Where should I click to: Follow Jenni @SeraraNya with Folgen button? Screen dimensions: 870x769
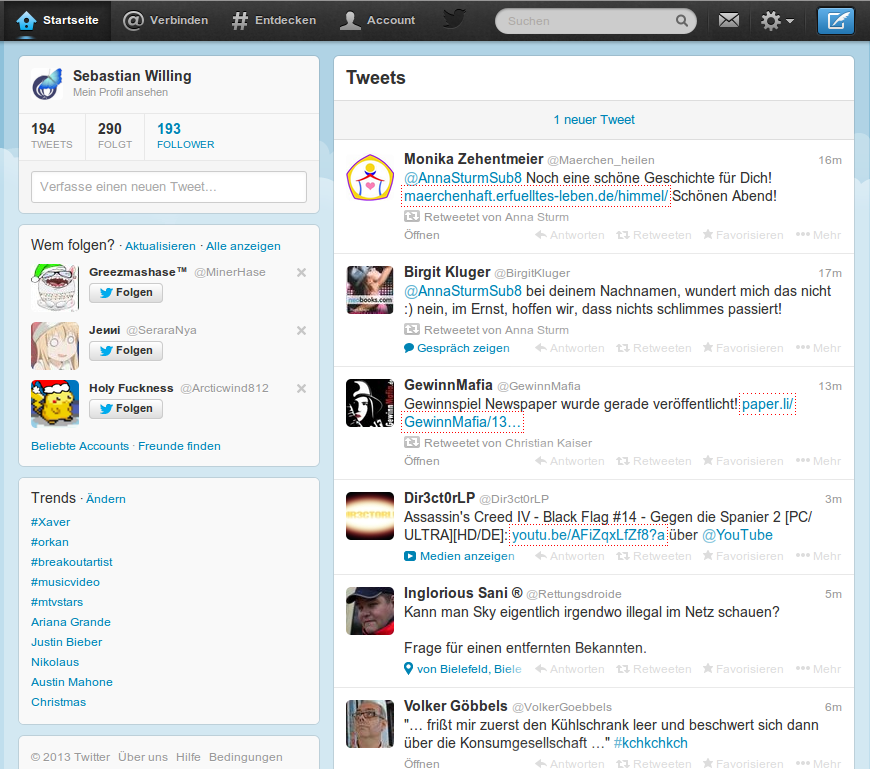click(x=126, y=351)
